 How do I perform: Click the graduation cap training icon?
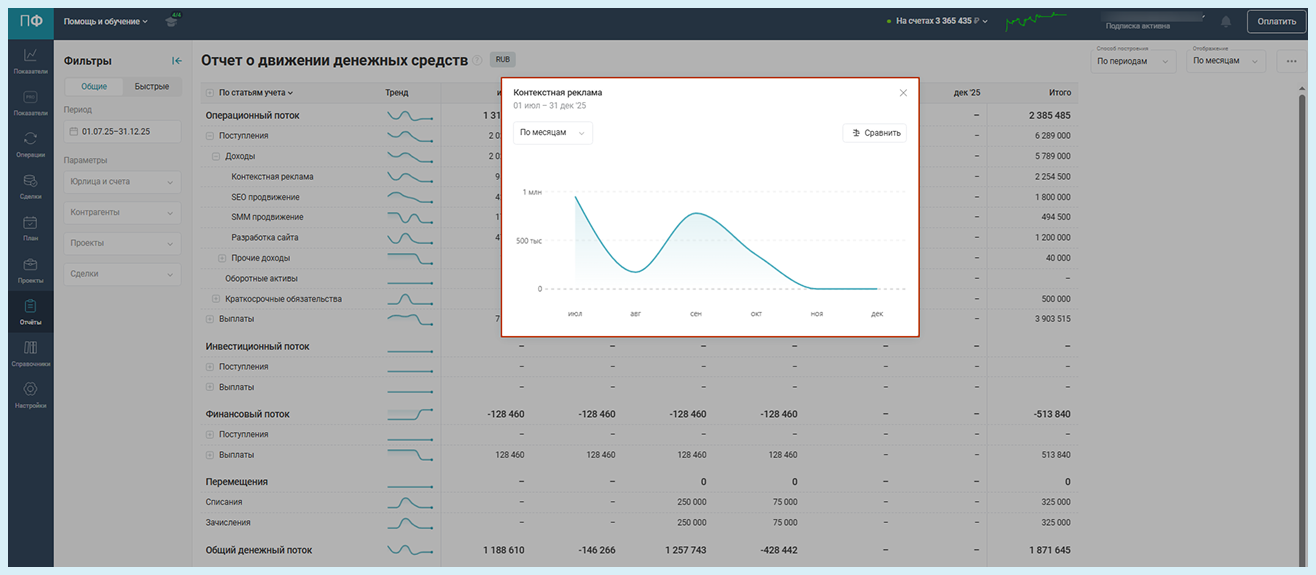point(172,21)
